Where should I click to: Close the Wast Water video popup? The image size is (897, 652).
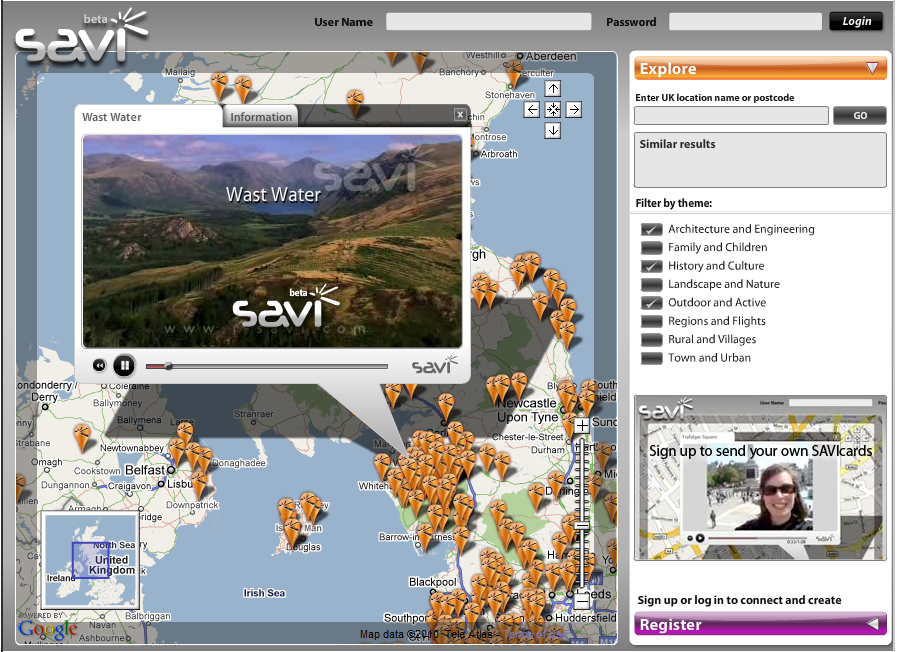459,114
